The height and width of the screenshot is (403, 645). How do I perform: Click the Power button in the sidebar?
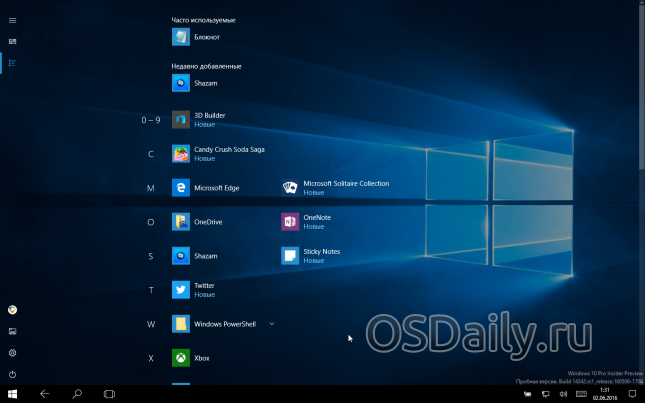[x=12, y=374]
